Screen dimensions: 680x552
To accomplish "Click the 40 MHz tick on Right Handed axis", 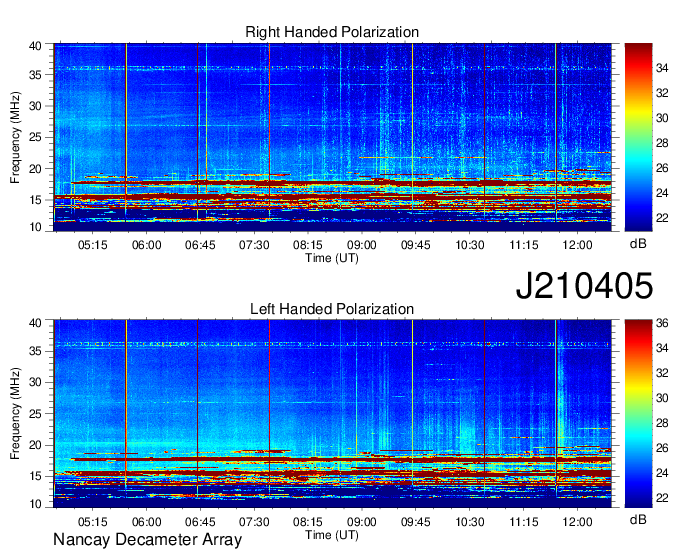I will 35,46.
